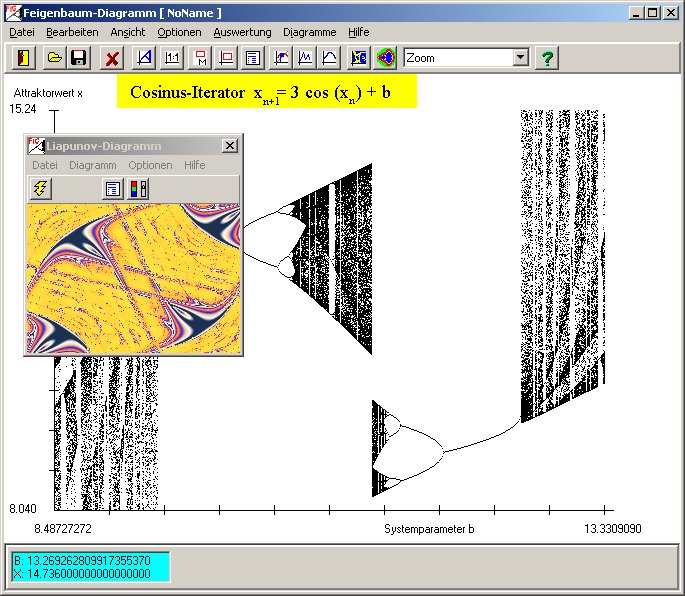Click the Feigenbaum-Diagramm title bar app icon
The width and height of the screenshot is (685, 596).
(13, 13)
